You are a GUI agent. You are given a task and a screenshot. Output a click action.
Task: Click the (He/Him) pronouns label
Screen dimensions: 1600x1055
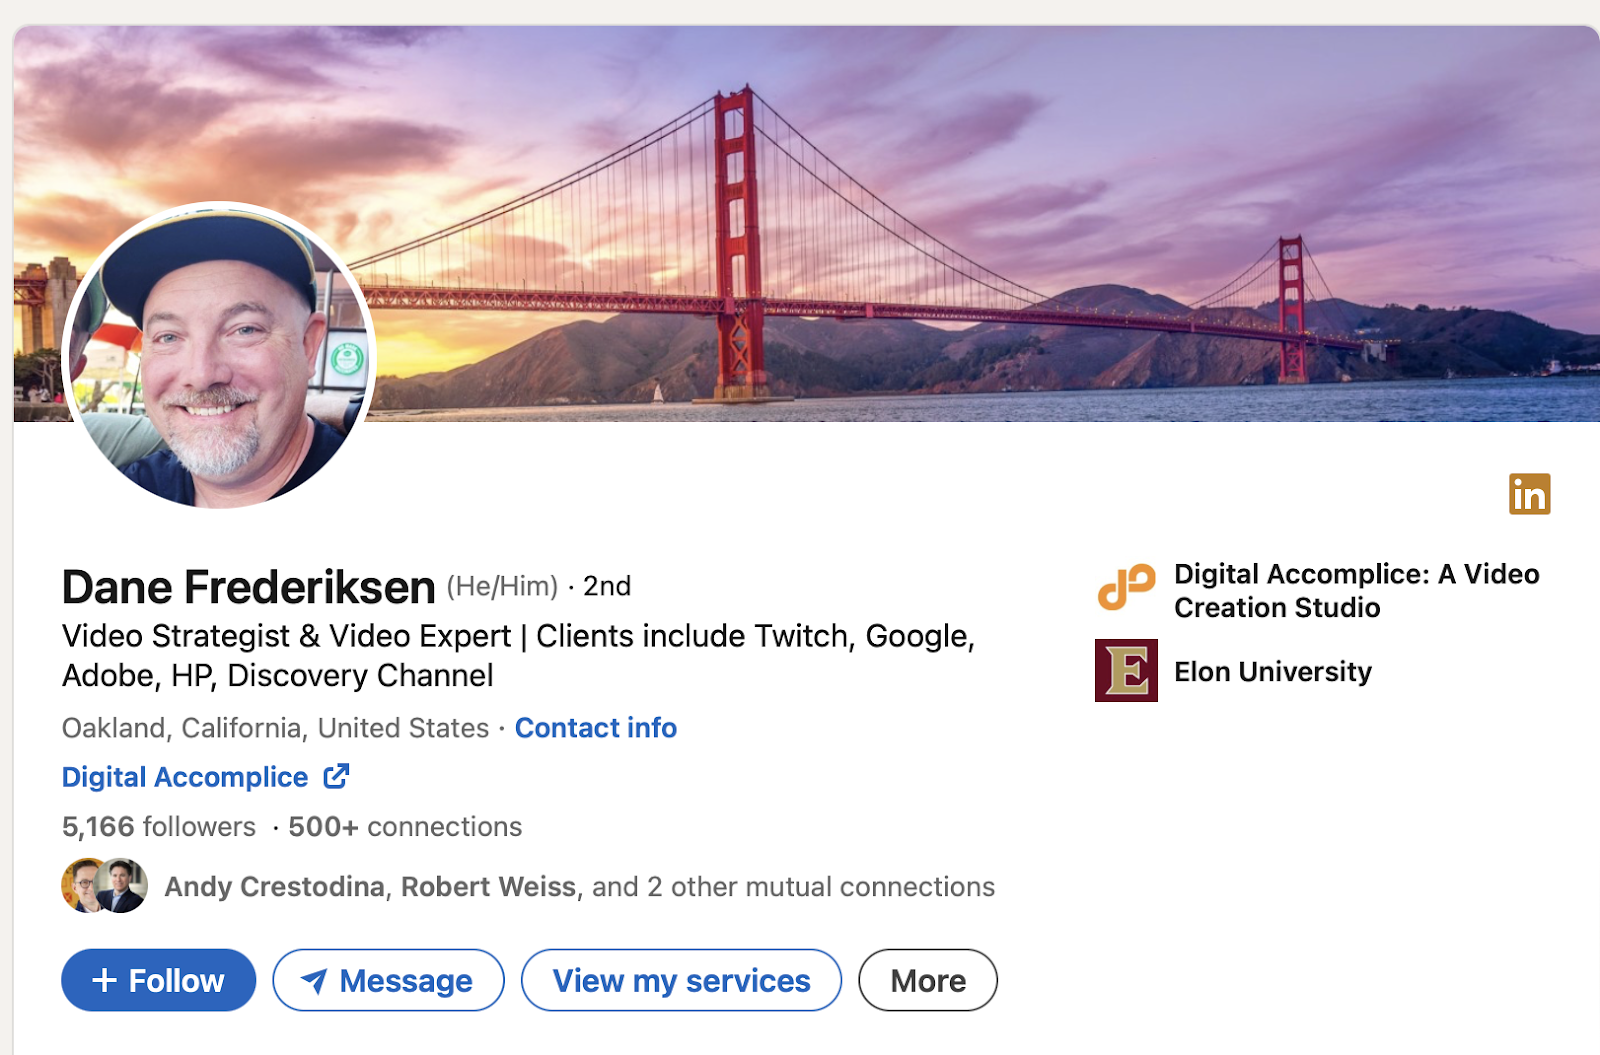pyautogui.click(x=502, y=586)
